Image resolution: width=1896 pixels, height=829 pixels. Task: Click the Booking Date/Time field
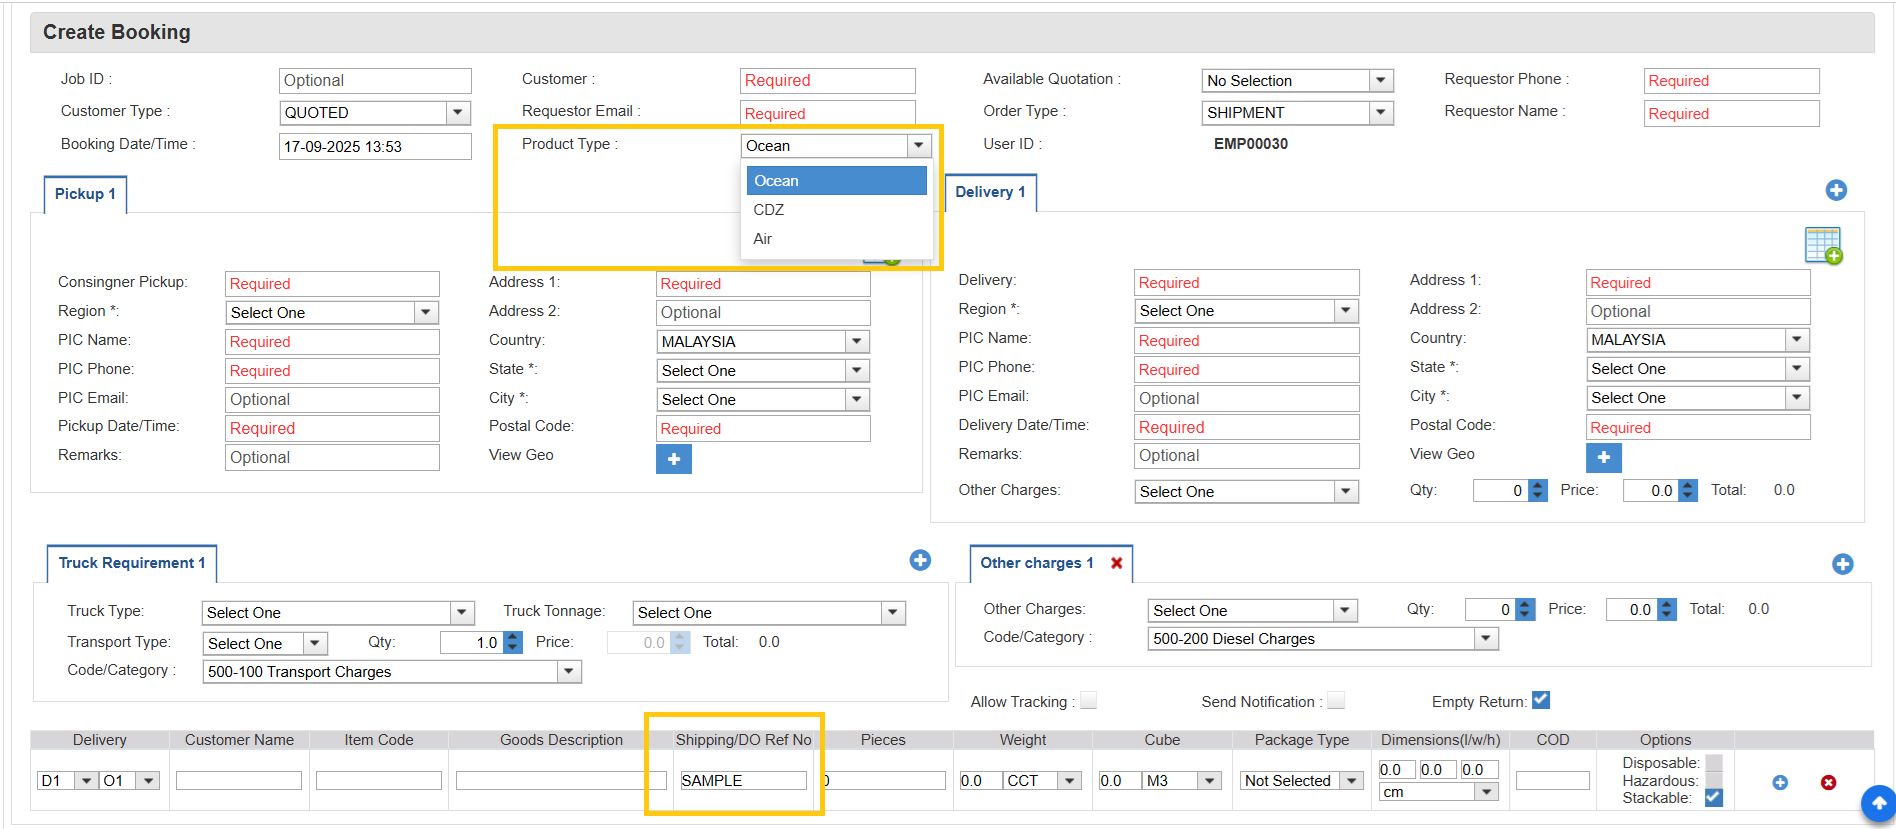pos(375,147)
